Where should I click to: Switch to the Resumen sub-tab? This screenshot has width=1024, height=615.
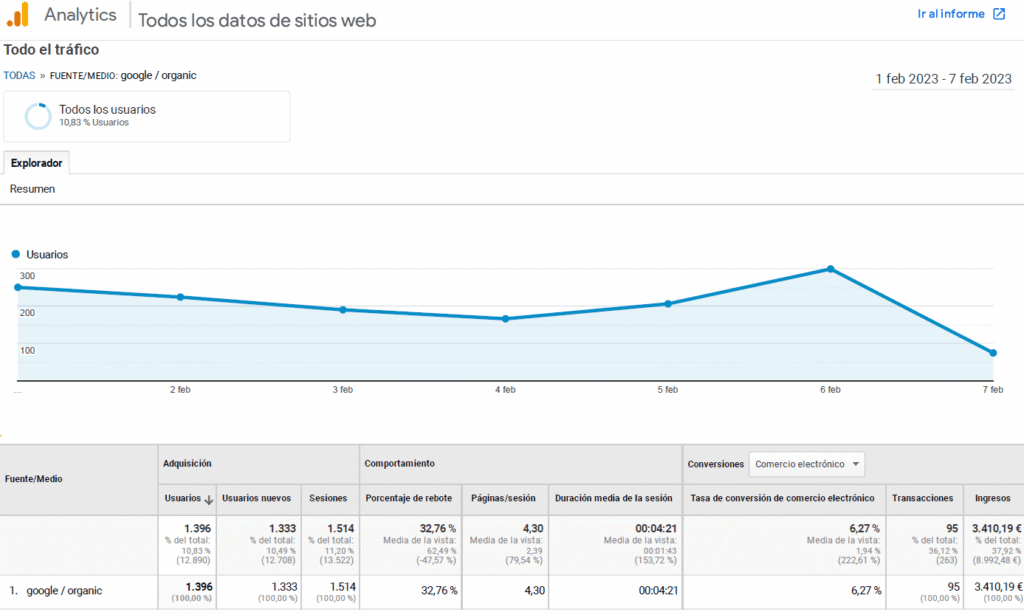[33, 189]
